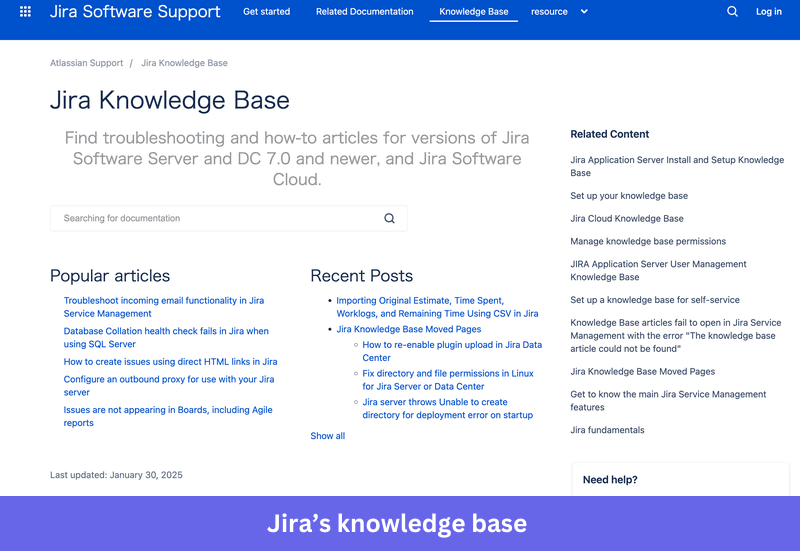Open Manage knowledge base permissions link
Screen dimensions: 800x551
point(648,241)
